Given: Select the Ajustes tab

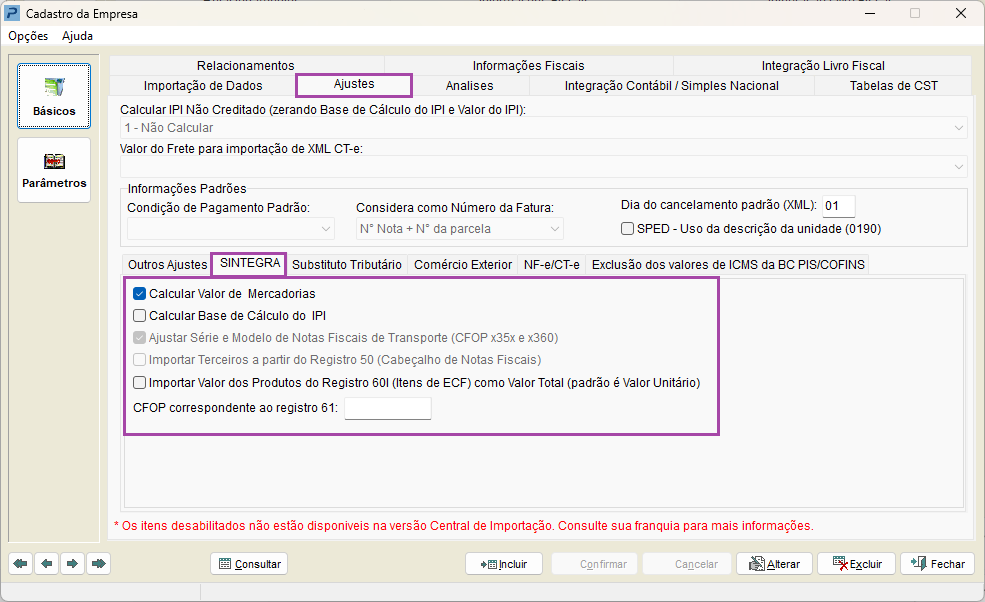Looking at the screenshot, I should point(354,84).
